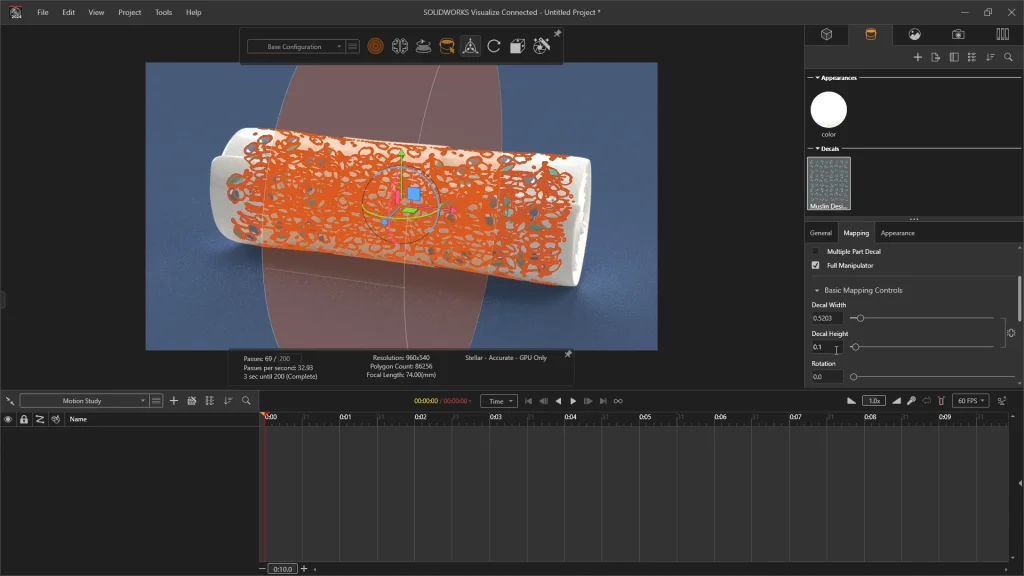Click the link aspect ratio icon

pos(1011,333)
